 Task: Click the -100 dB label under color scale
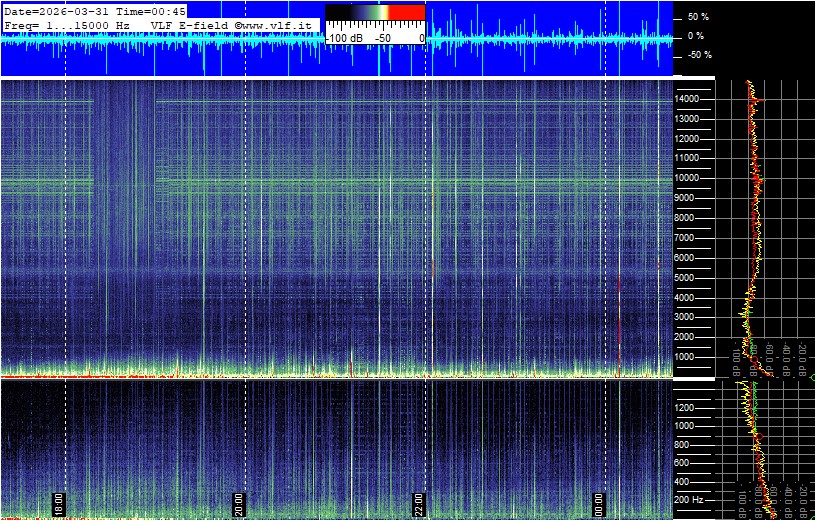pyautogui.click(x=345, y=39)
